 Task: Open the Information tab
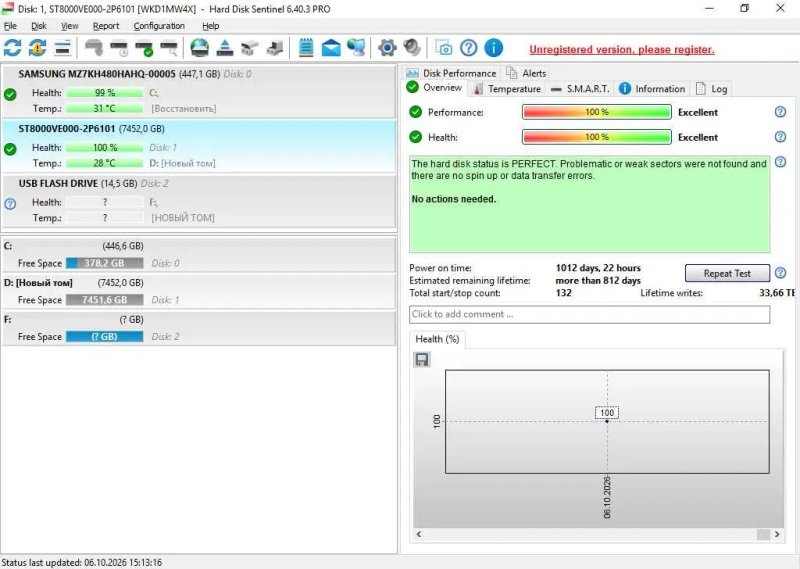[652, 89]
